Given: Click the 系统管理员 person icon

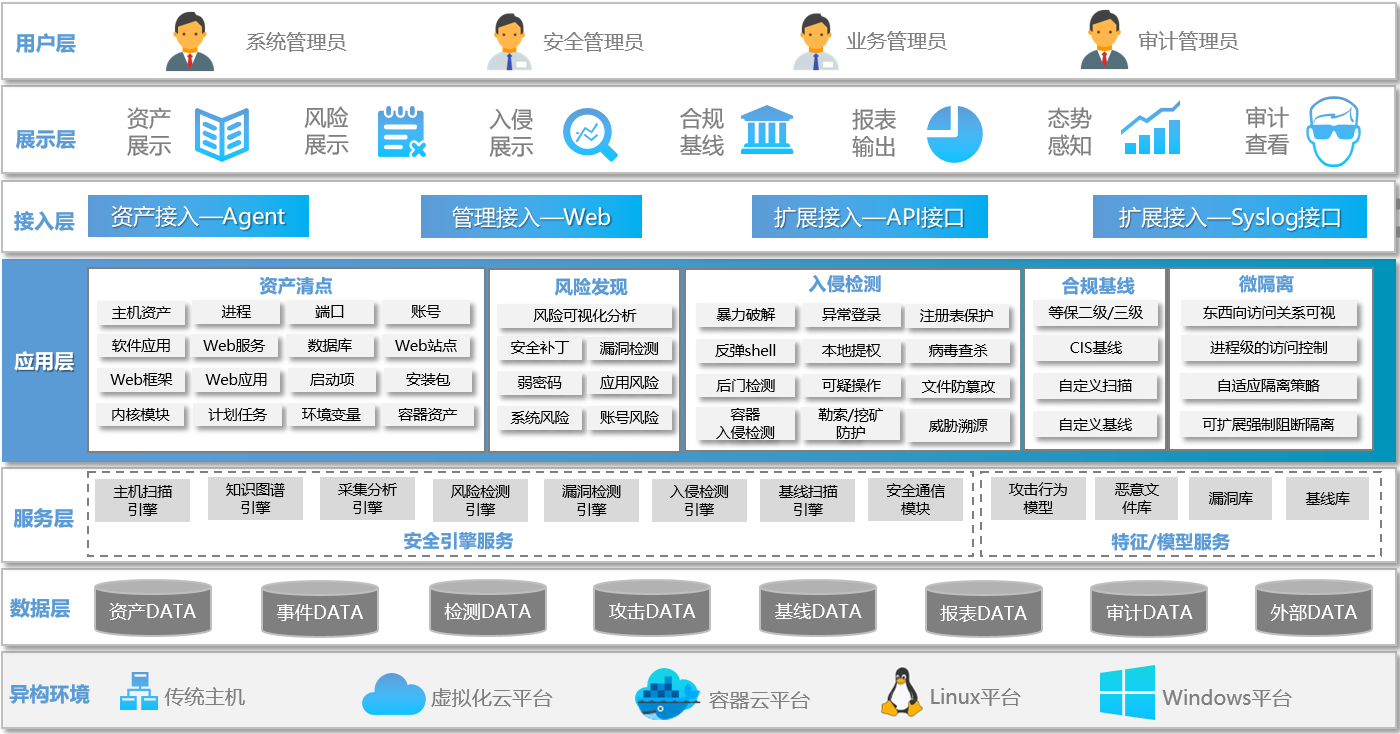Looking at the screenshot, I should point(190,41).
